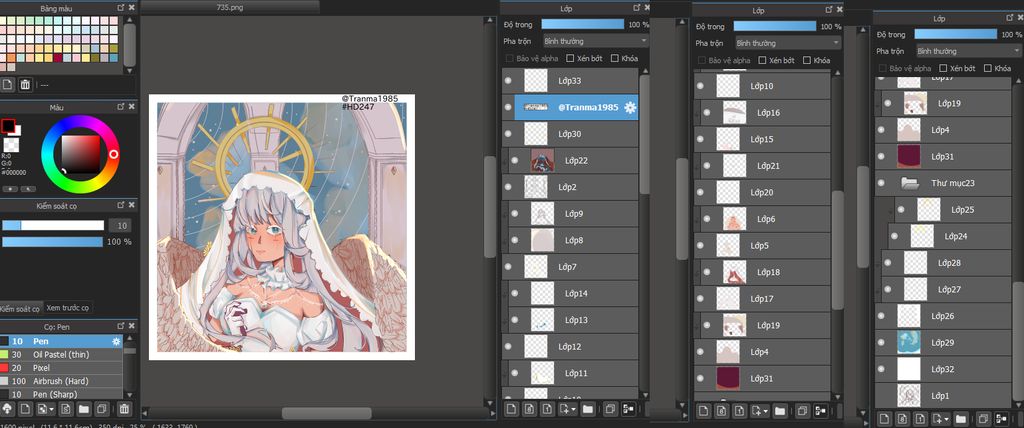Merge layer down in panel containing Lớp33

629,409
